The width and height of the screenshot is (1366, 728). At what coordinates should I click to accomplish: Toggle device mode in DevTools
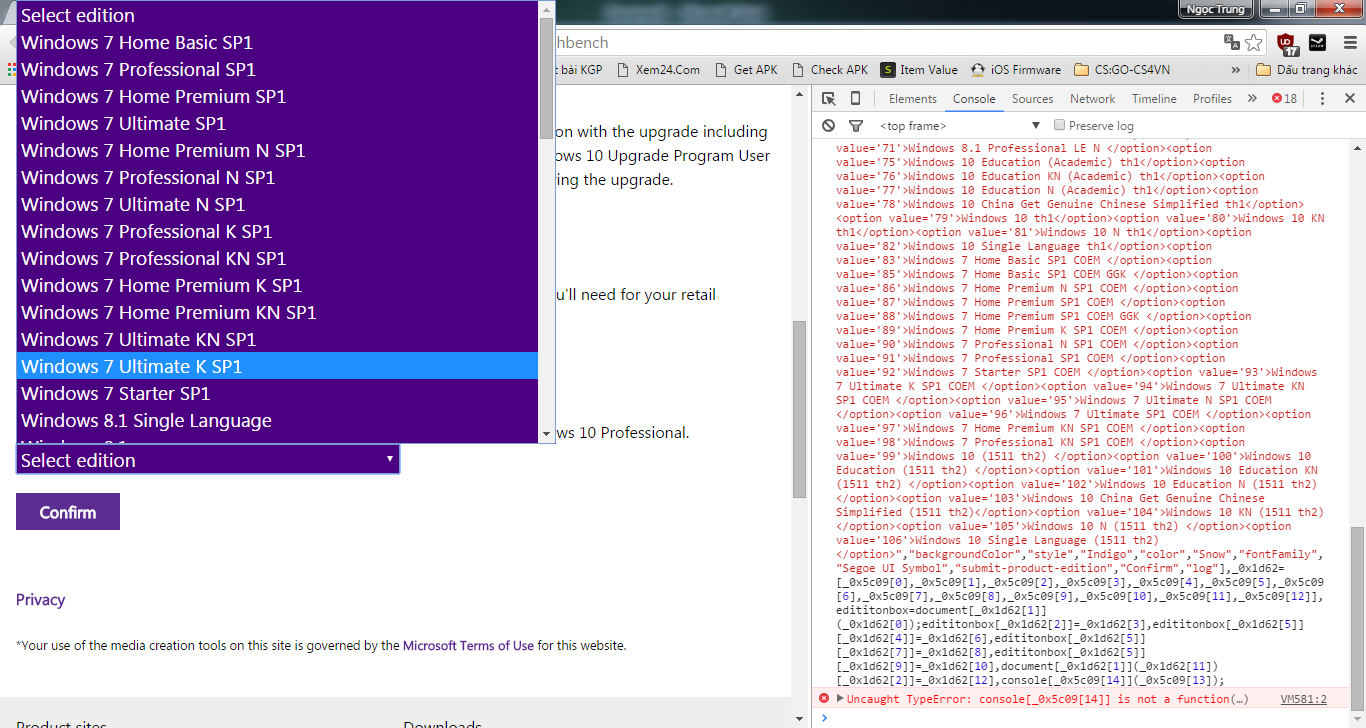click(855, 98)
